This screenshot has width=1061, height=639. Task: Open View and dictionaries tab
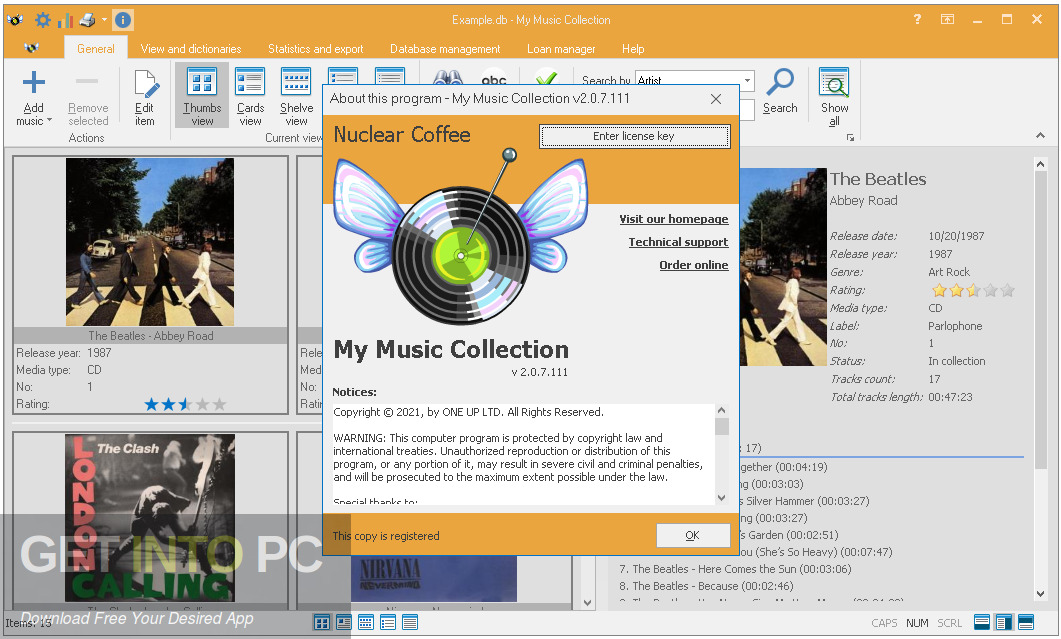tap(191, 49)
